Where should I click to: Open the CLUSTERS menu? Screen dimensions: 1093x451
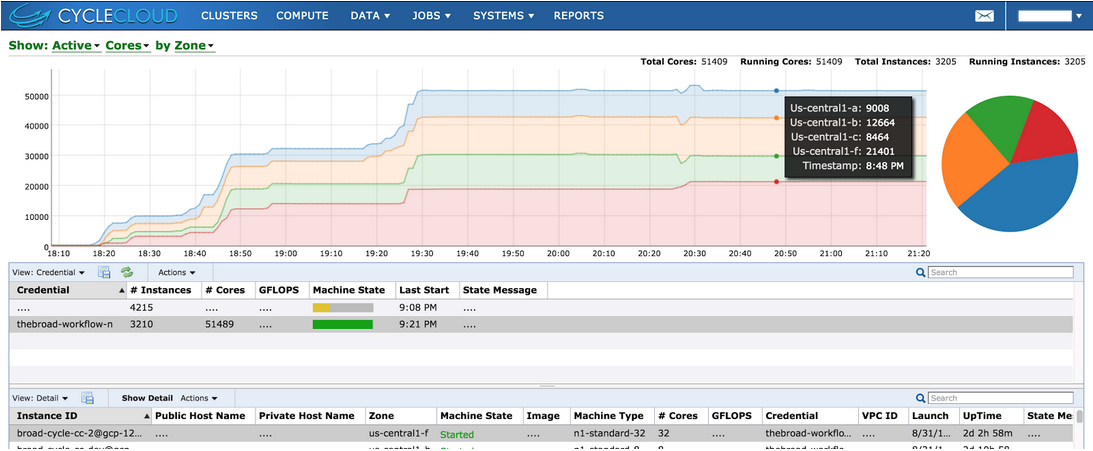pyautogui.click(x=229, y=16)
